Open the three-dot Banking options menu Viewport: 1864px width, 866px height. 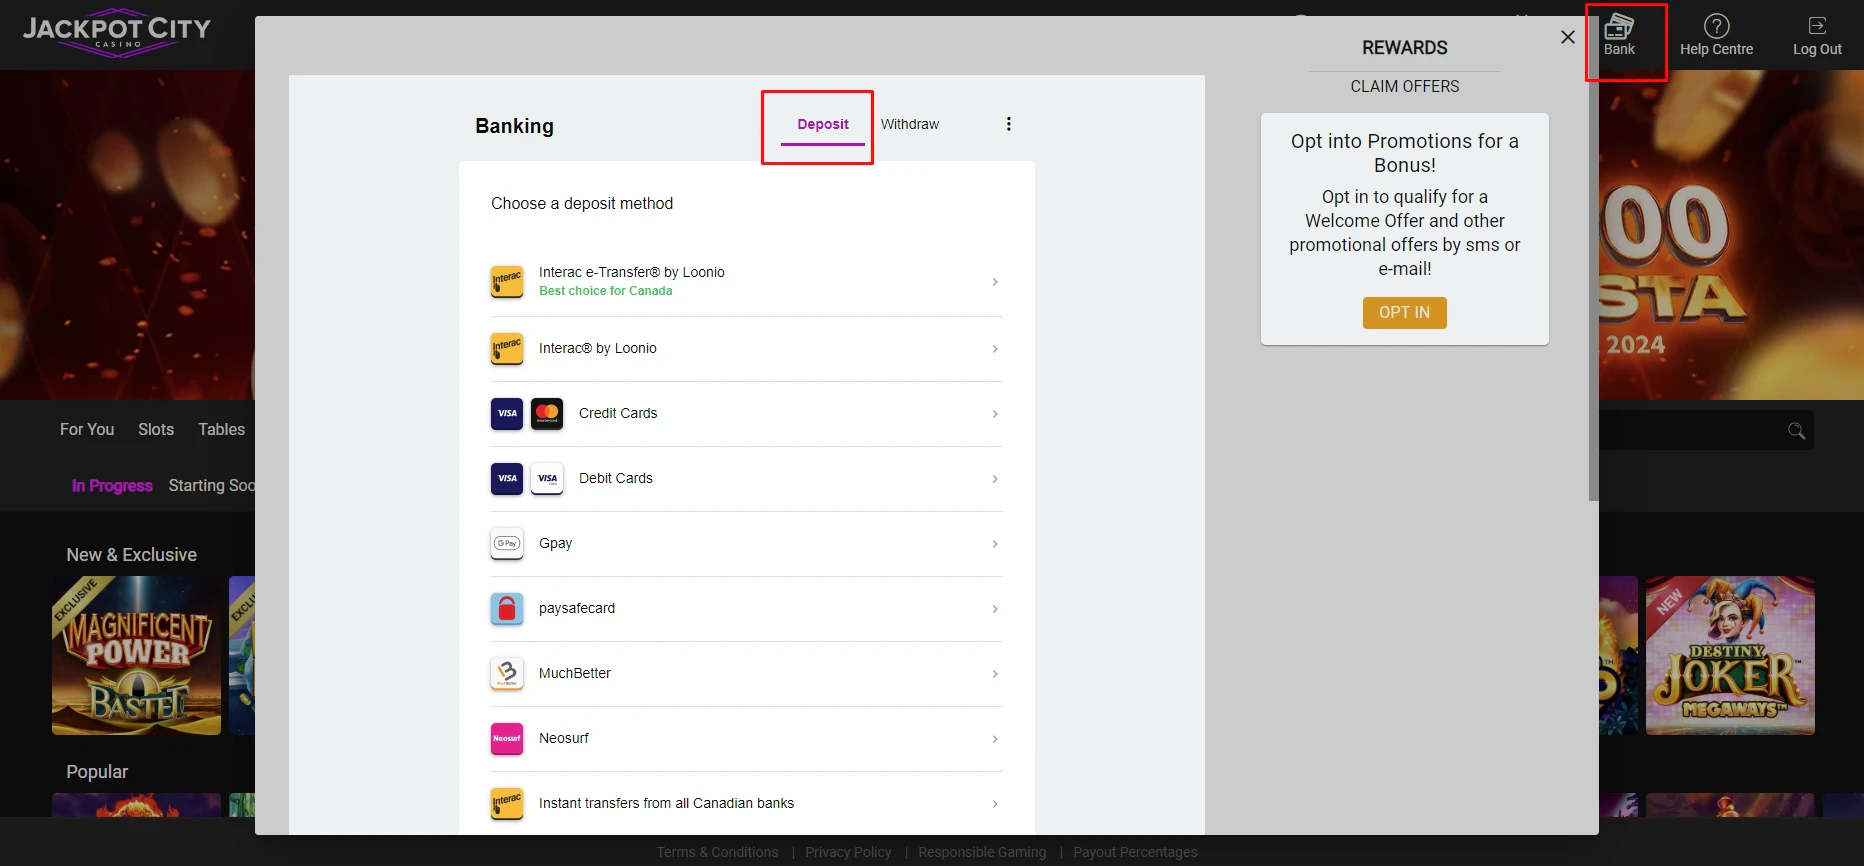(x=1008, y=124)
